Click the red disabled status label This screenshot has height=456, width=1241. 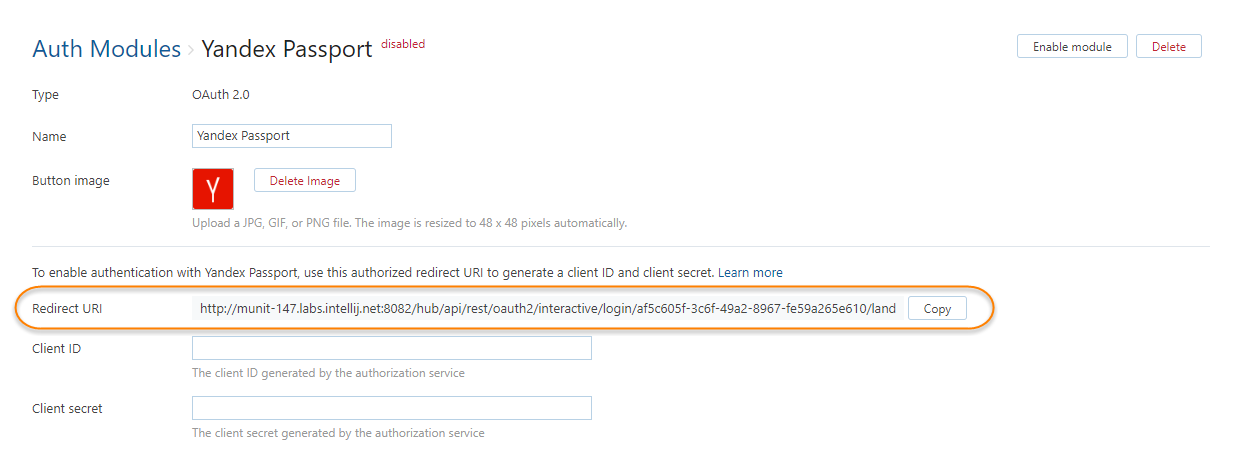pos(403,44)
